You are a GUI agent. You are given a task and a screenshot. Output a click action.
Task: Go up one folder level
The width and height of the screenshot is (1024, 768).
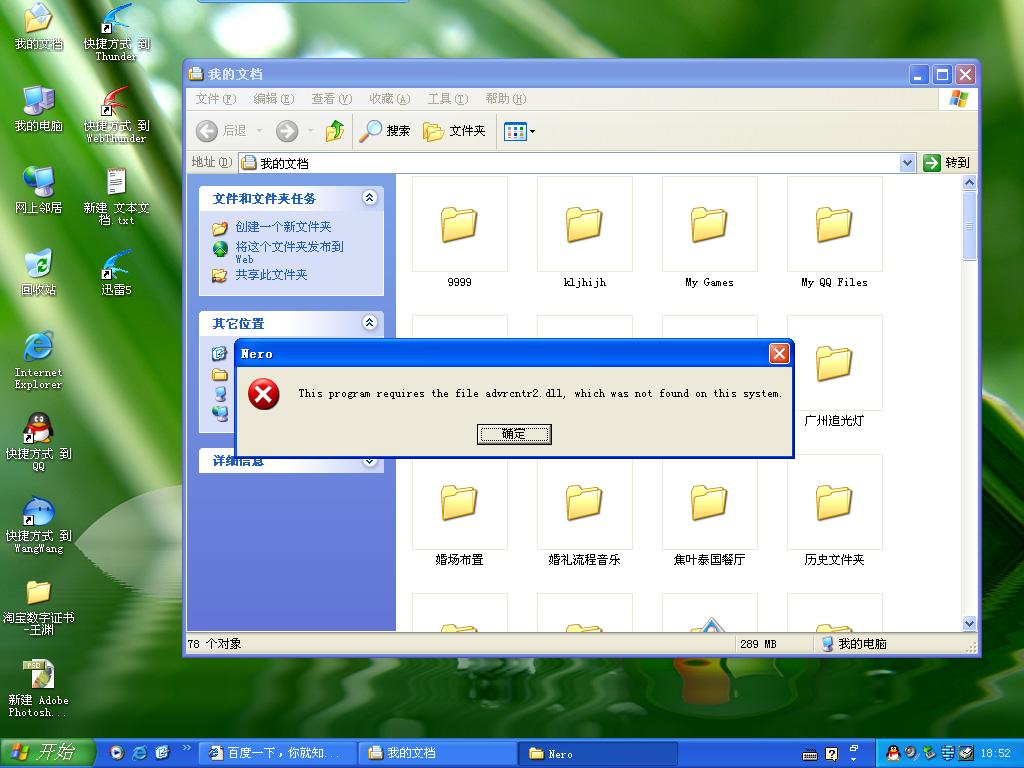(335, 131)
